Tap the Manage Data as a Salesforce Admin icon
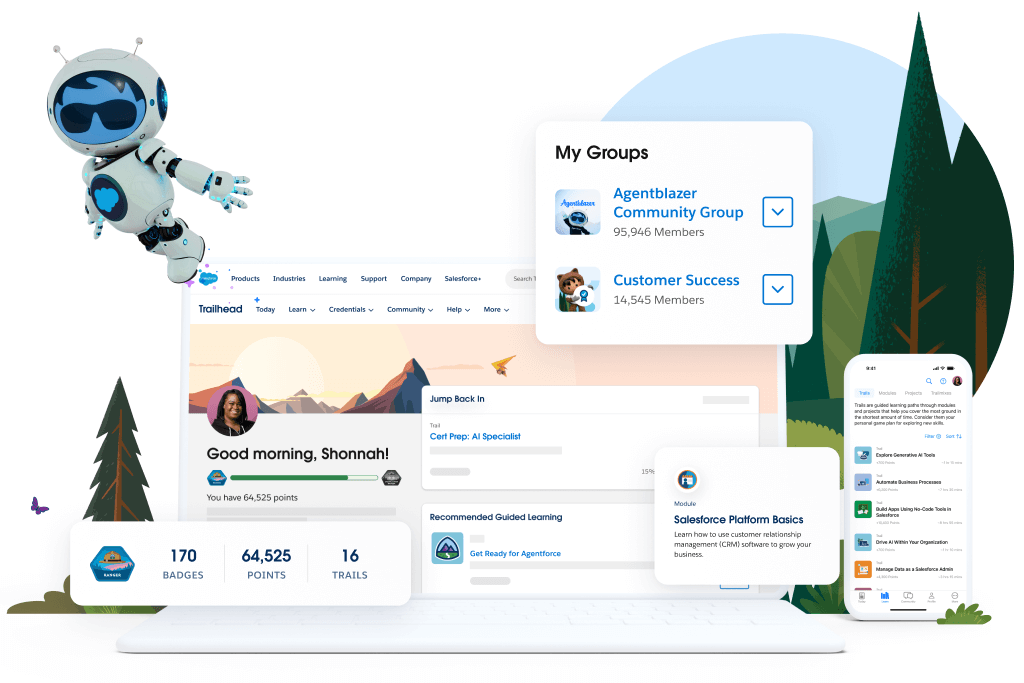Viewport: 1024px width, 683px height. click(x=863, y=569)
